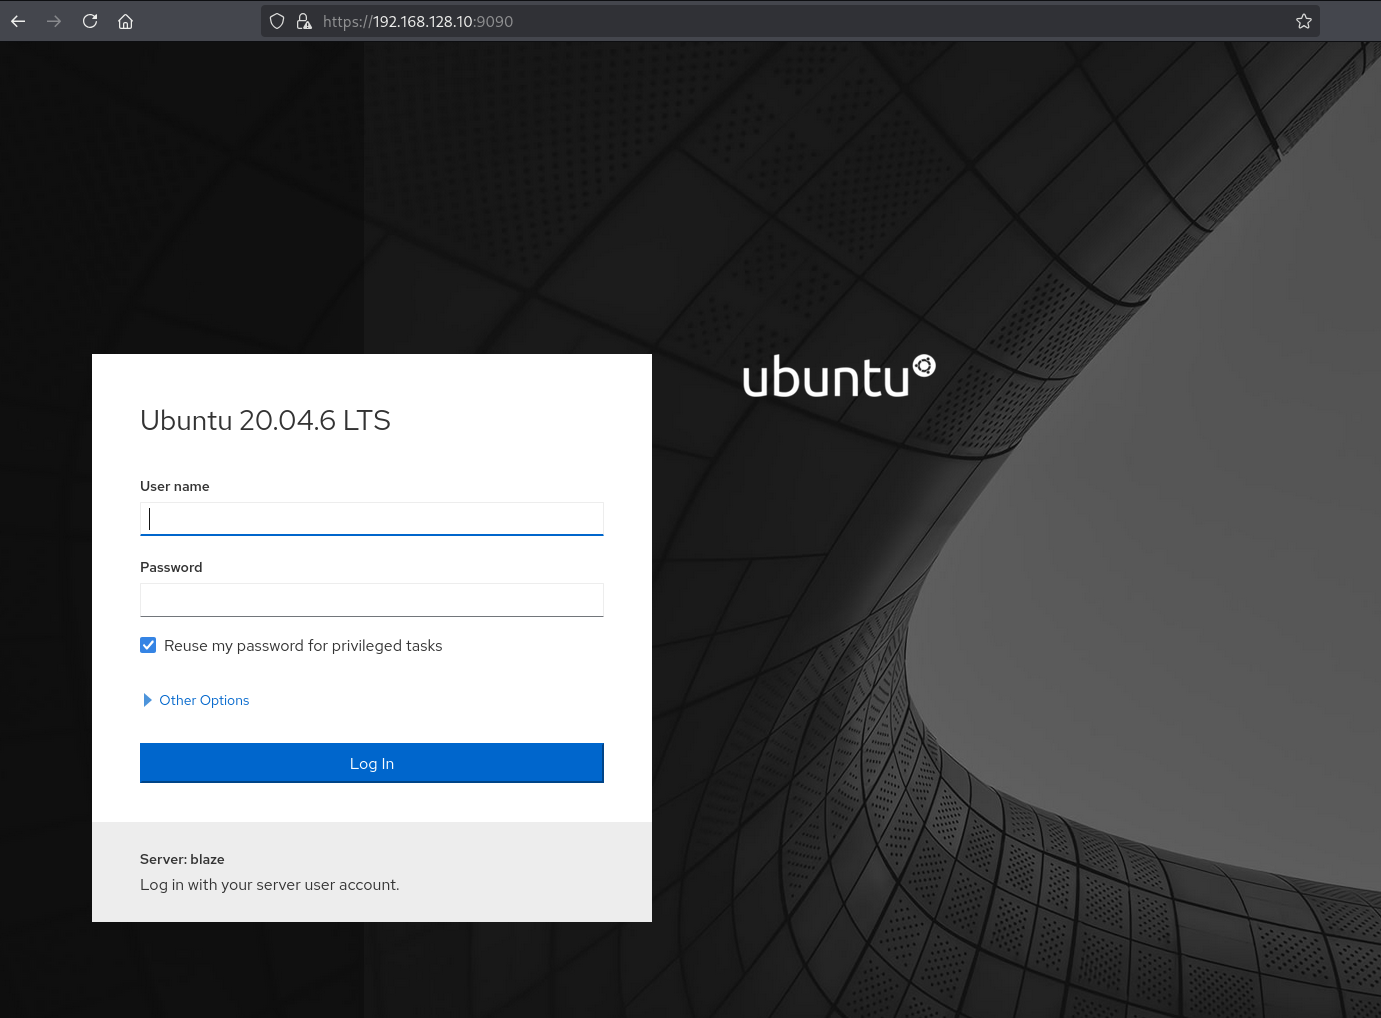
Task: Click the User name label
Action: (175, 486)
